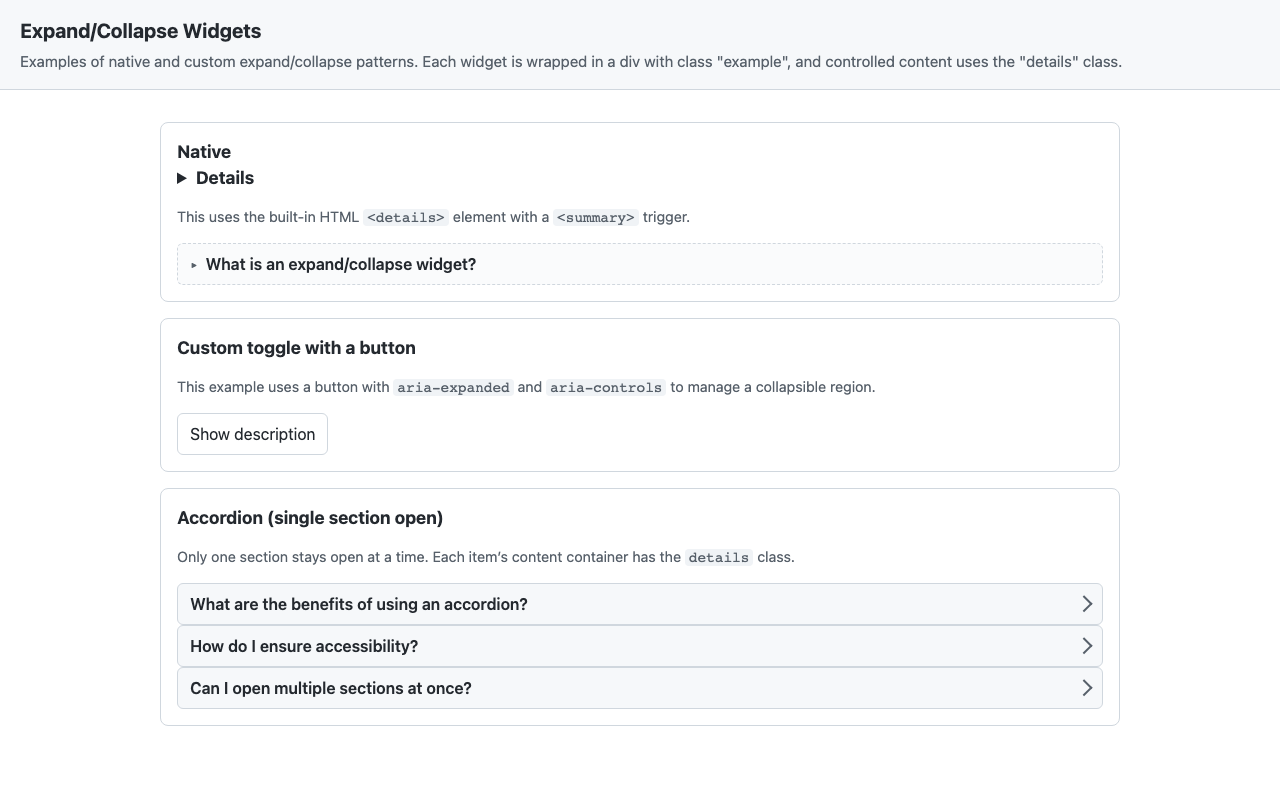Click the Show description button

[x=252, y=434]
